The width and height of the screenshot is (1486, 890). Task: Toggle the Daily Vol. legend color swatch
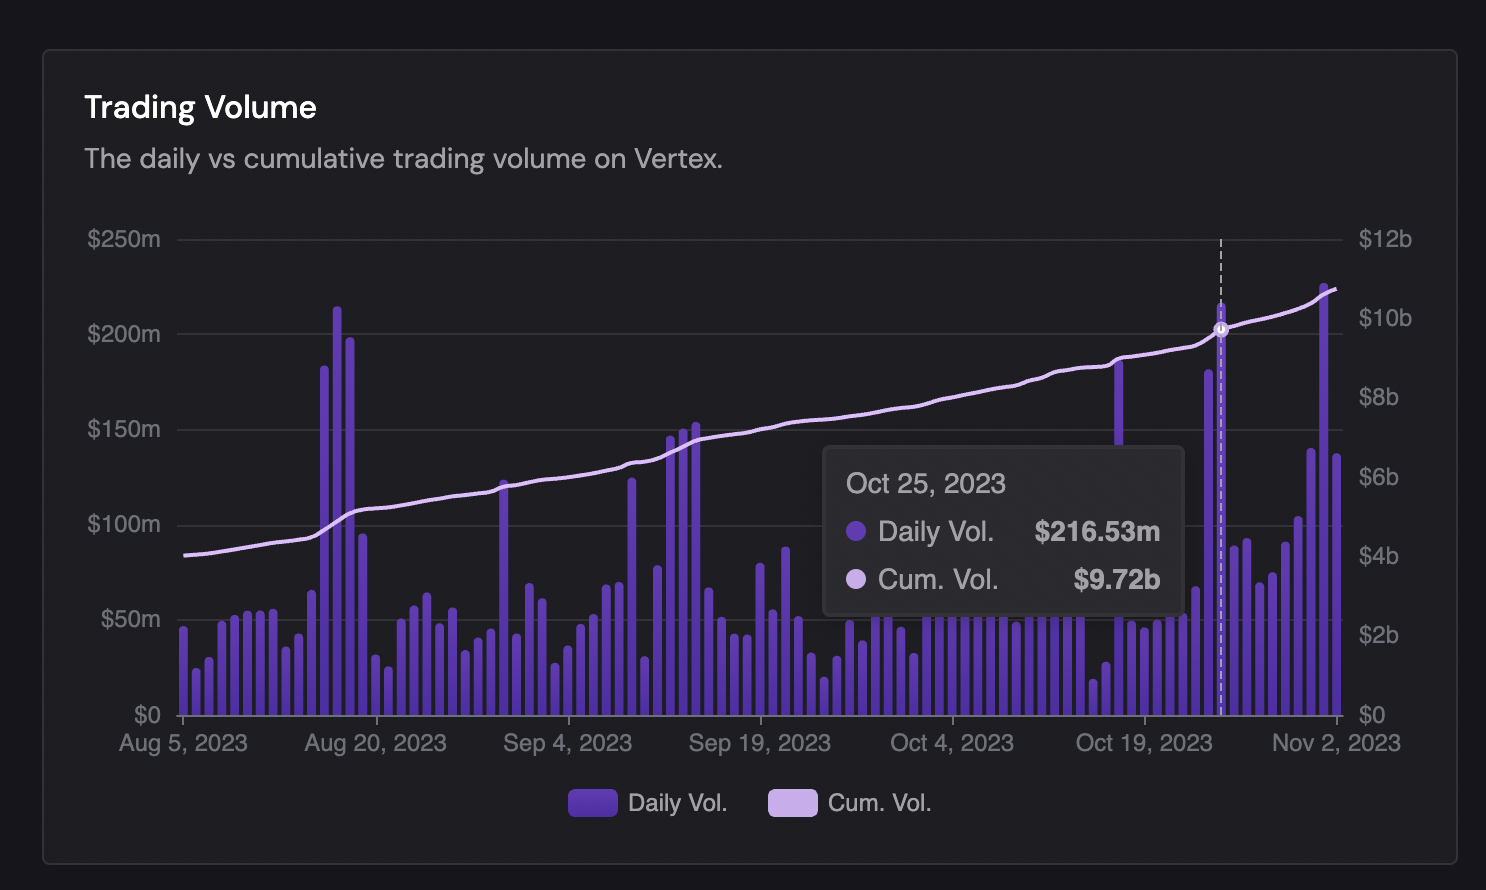point(592,803)
